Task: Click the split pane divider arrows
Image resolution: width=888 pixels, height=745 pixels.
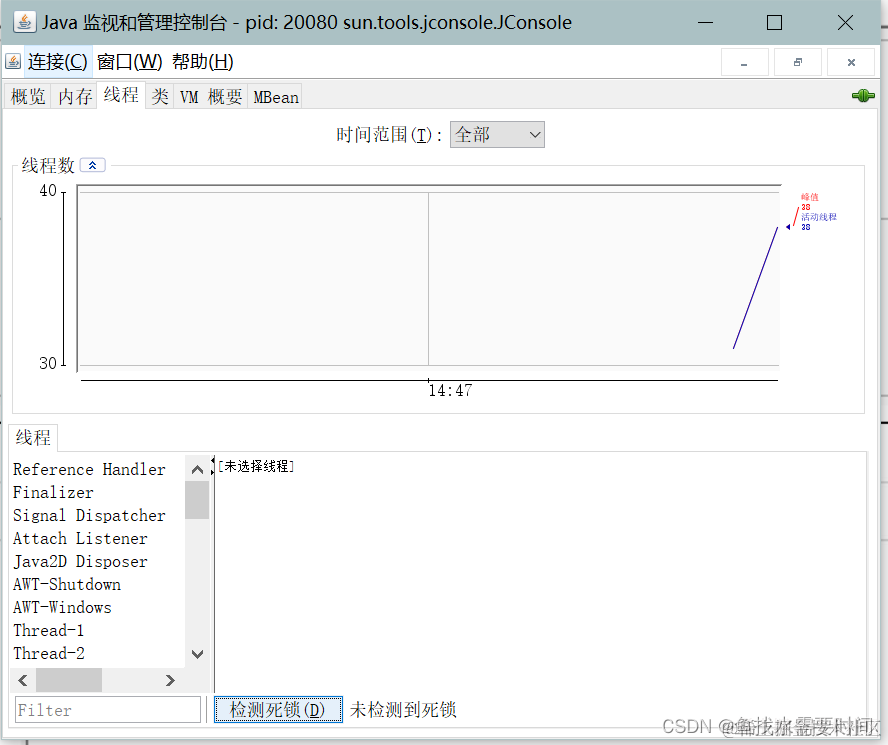Action: point(213,466)
